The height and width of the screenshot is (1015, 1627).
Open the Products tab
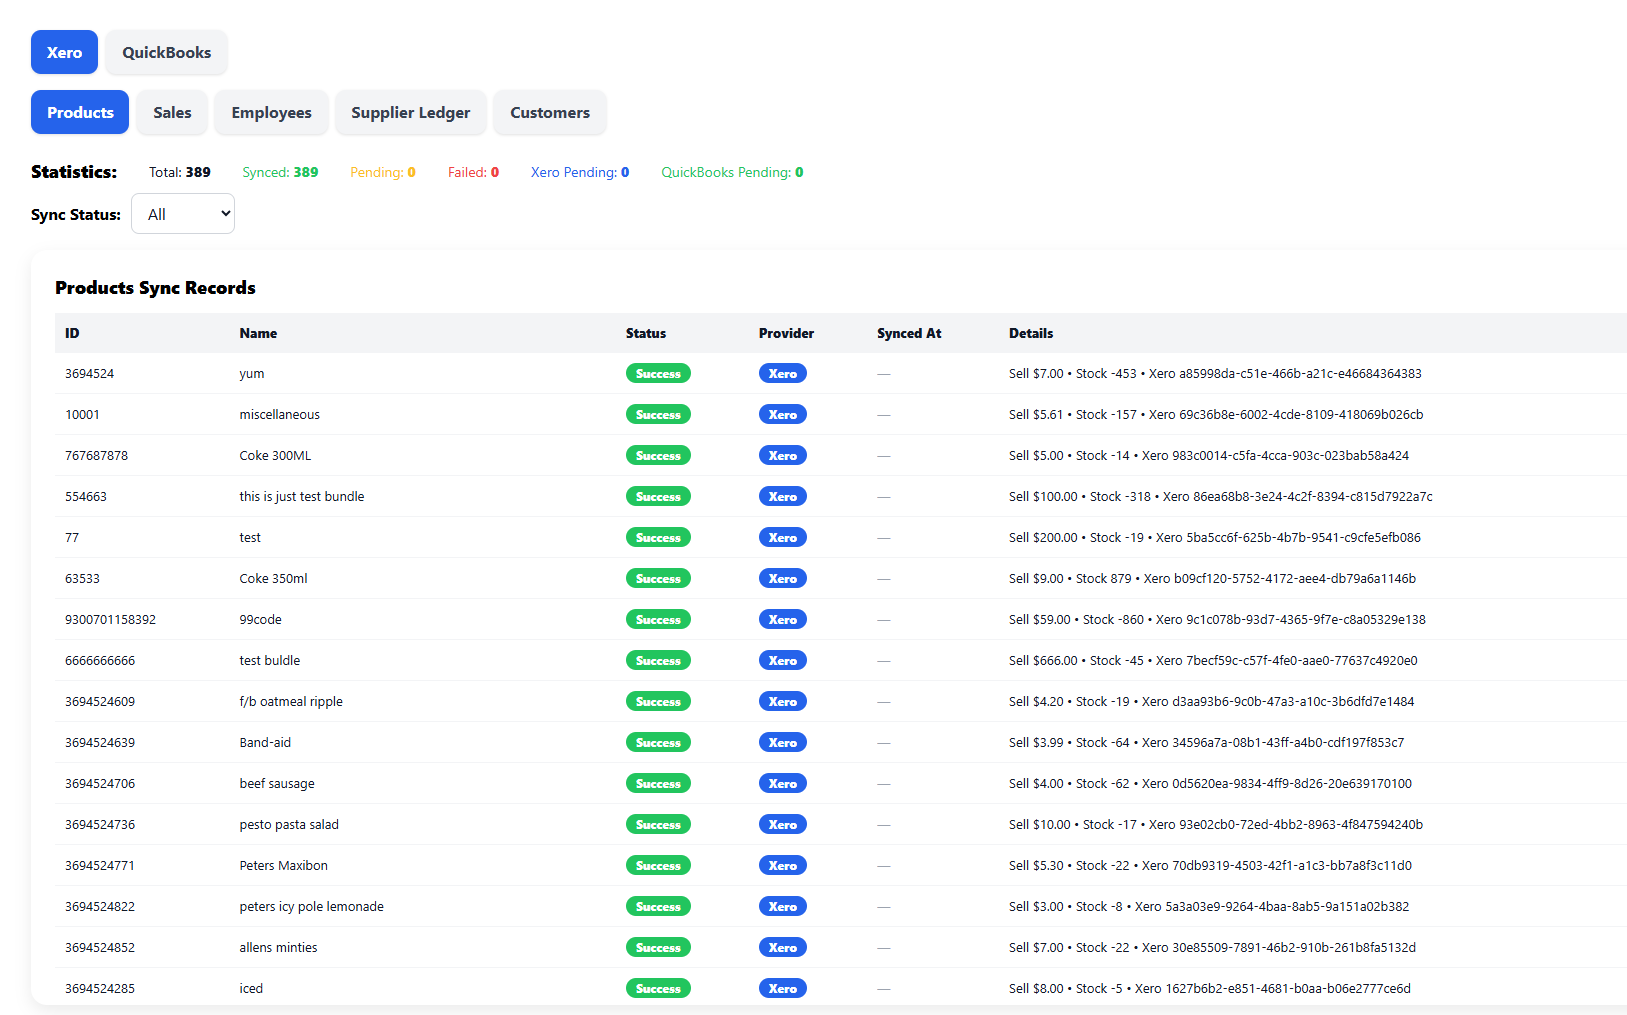click(x=80, y=112)
